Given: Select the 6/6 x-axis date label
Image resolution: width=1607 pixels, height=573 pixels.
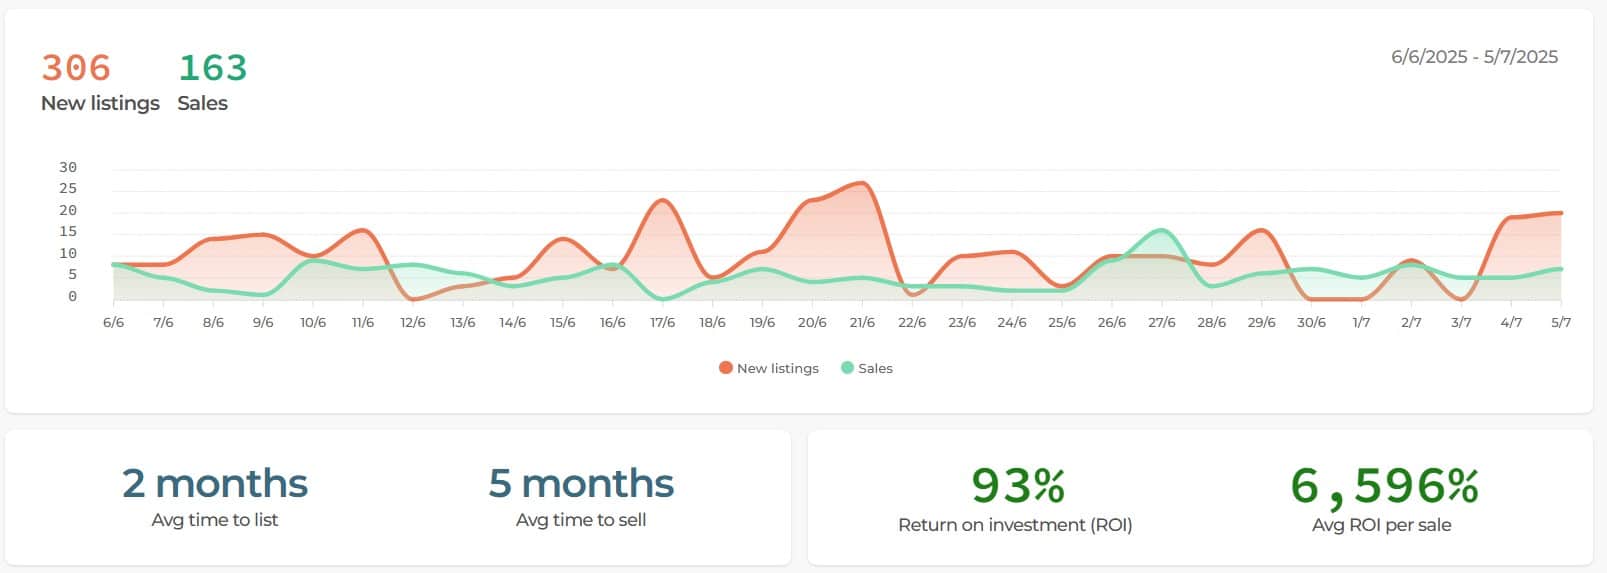Looking at the screenshot, I should pos(114,322).
